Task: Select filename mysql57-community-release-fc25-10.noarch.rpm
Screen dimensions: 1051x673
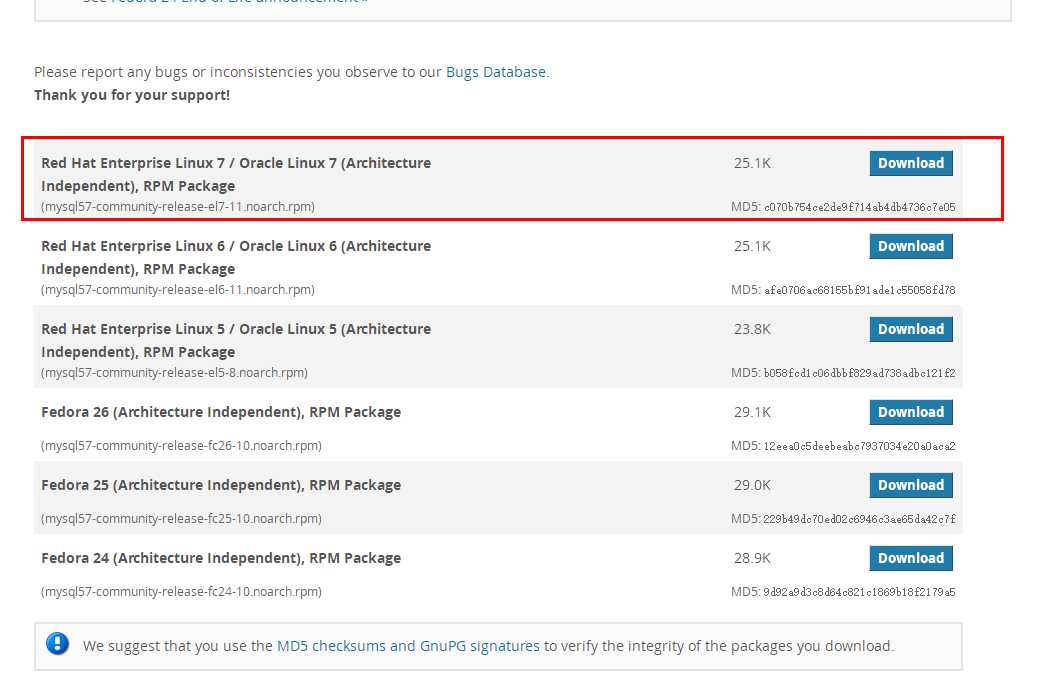Action: [181, 519]
